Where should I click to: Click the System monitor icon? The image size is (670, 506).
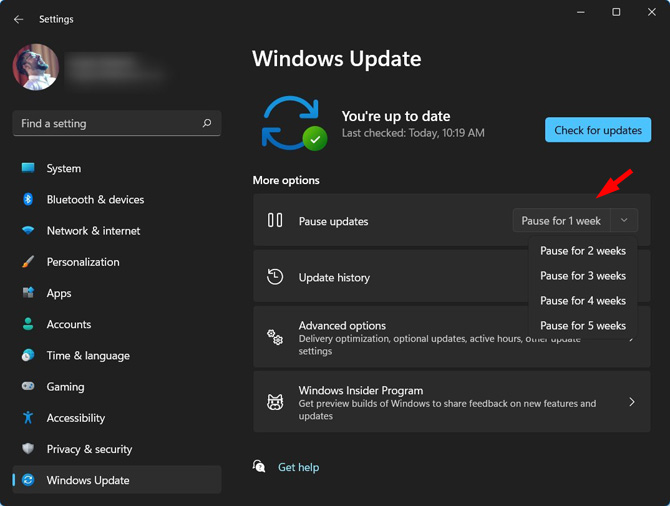pos(28,168)
